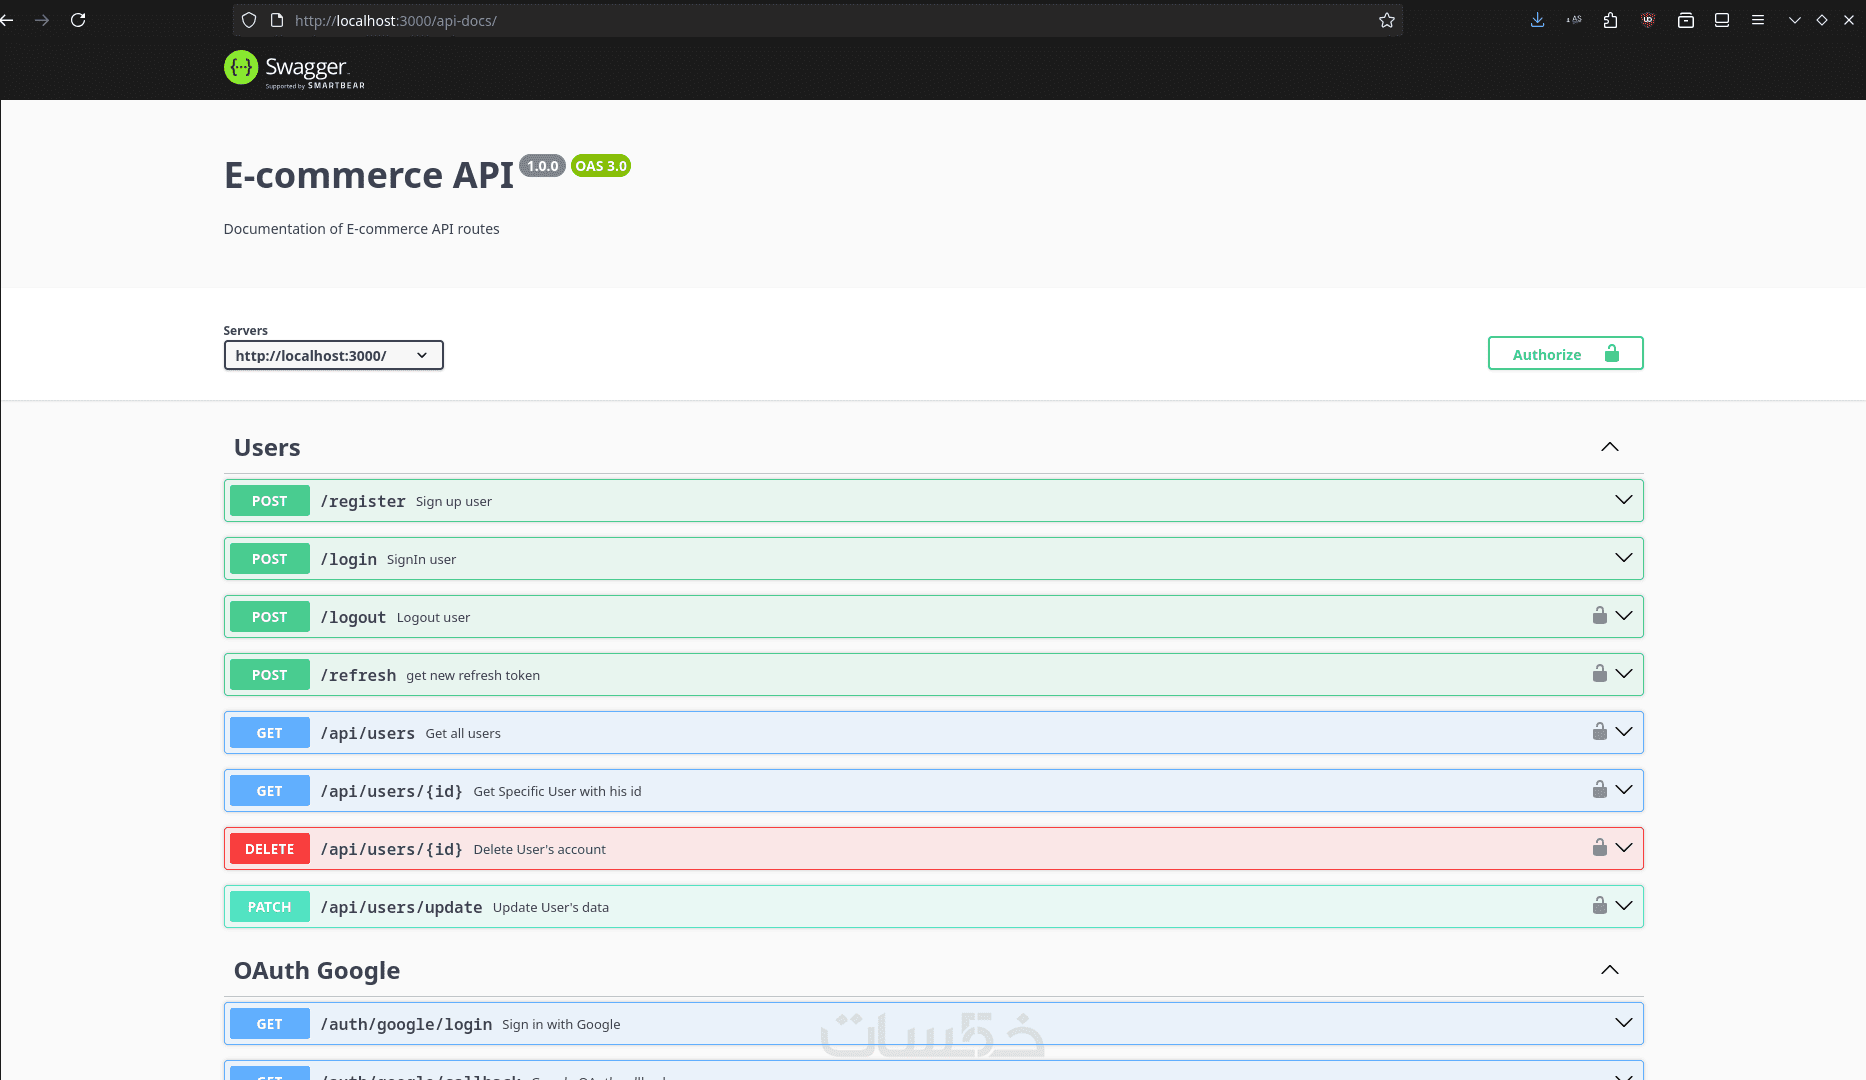Click the GET /api/users endpoint path
The width and height of the screenshot is (1866, 1080).
coord(367,733)
